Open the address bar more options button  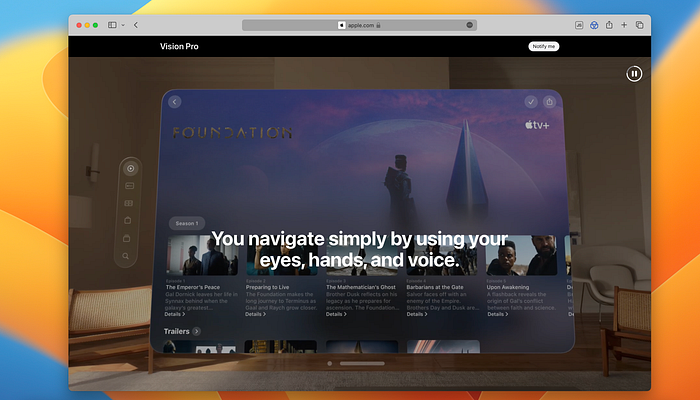pyautogui.click(x=469, y=25)
